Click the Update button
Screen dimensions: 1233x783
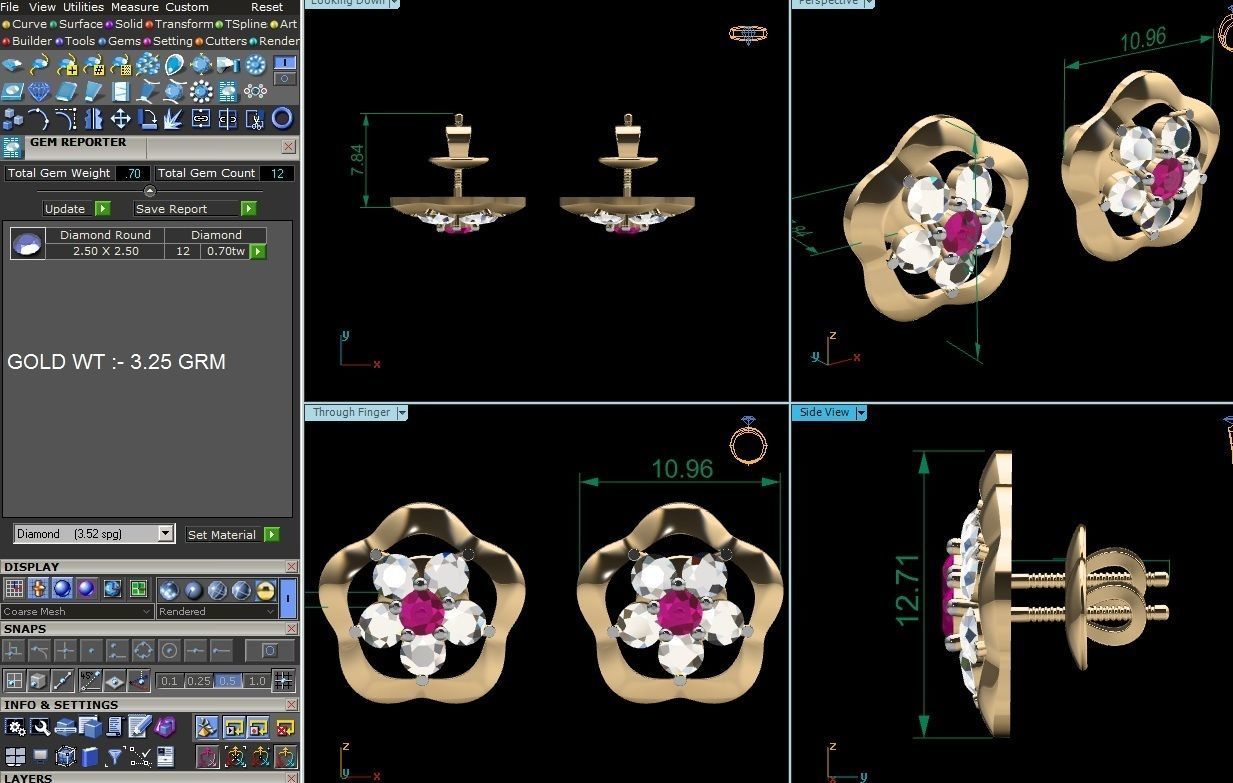76,209
